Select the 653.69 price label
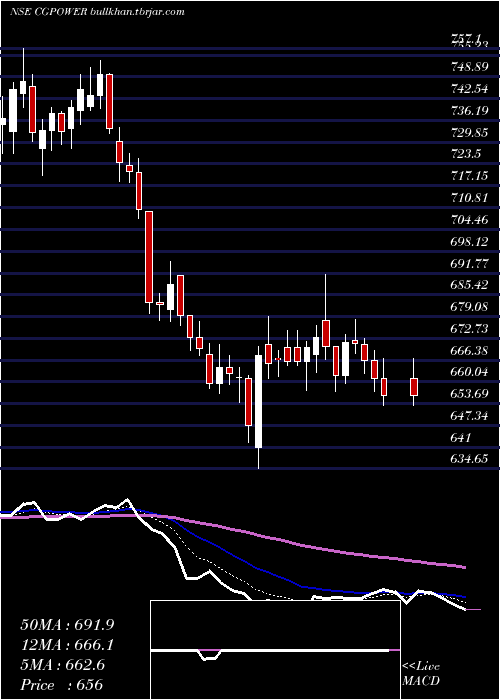This screenshot has width=500, height=700. 471,394
